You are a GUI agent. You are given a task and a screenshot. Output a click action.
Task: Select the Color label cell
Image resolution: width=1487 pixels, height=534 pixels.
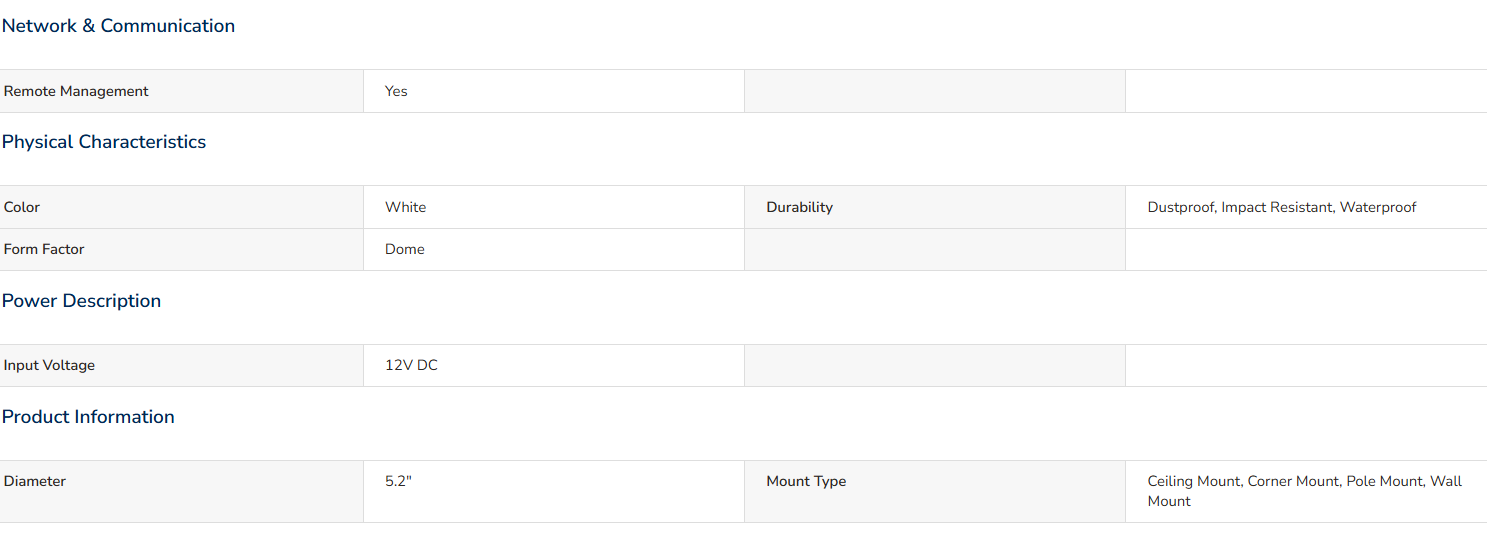tap(182, 207)
